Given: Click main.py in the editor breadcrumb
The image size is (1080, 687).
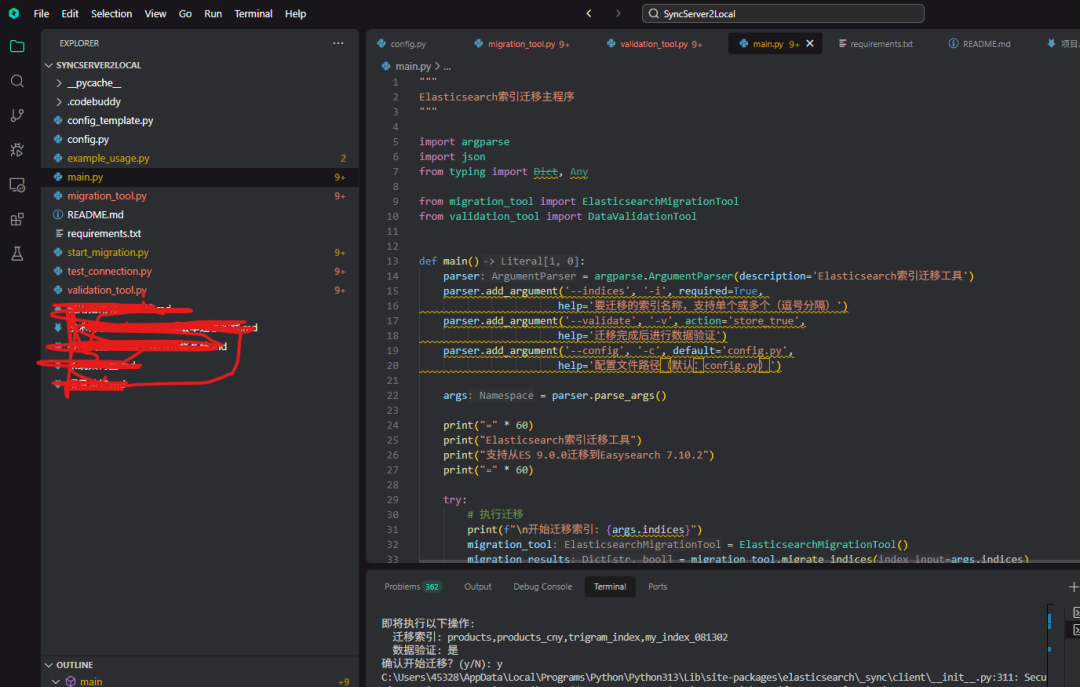Looking at the screenshot, I should coord(413,66).
